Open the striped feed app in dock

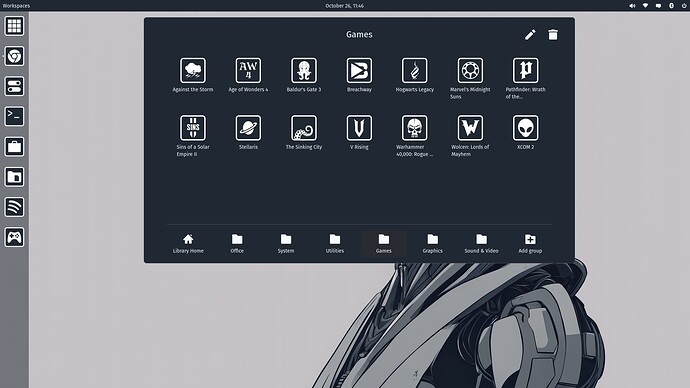click(x=15, y=207)
